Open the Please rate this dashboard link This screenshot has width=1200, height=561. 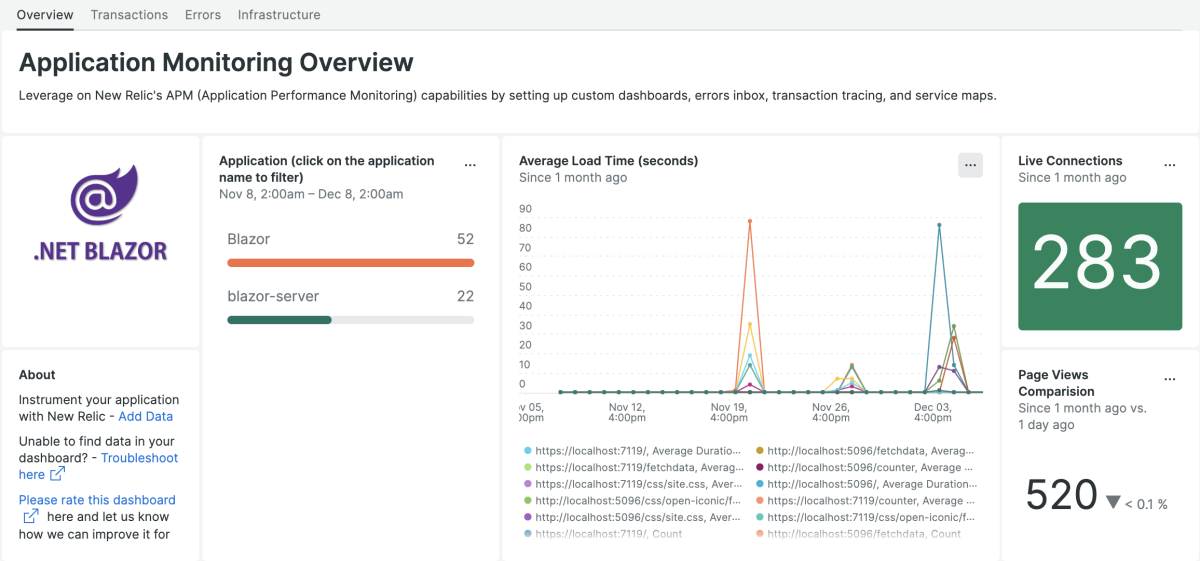[97, 500]
